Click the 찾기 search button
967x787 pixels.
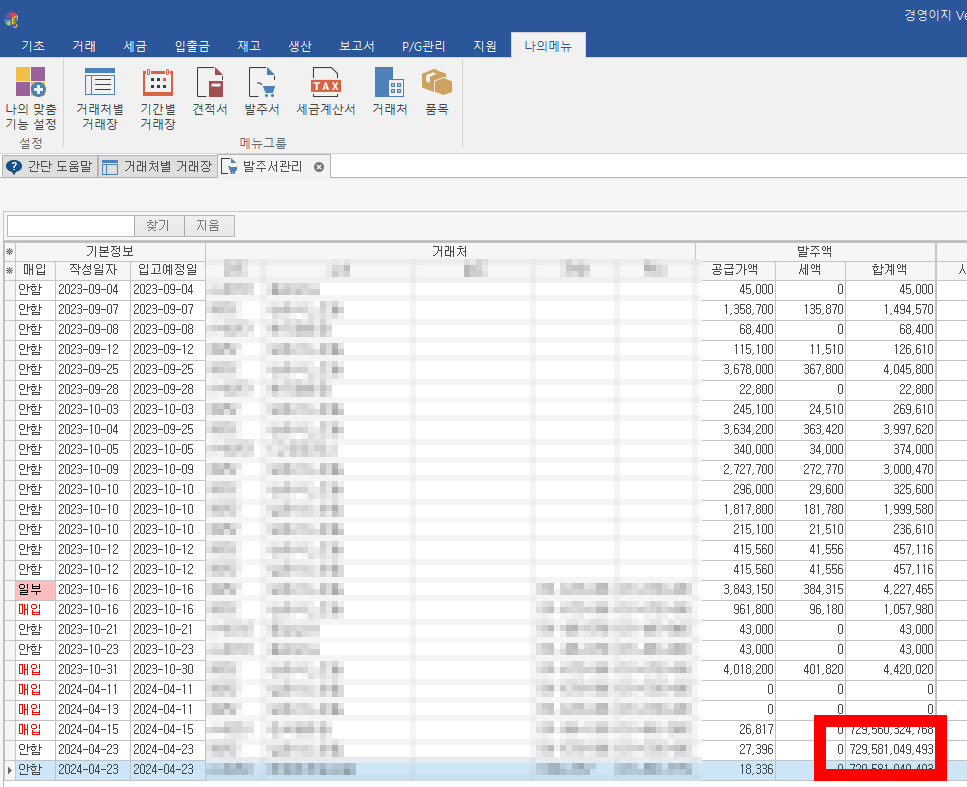tap(158, 226)
